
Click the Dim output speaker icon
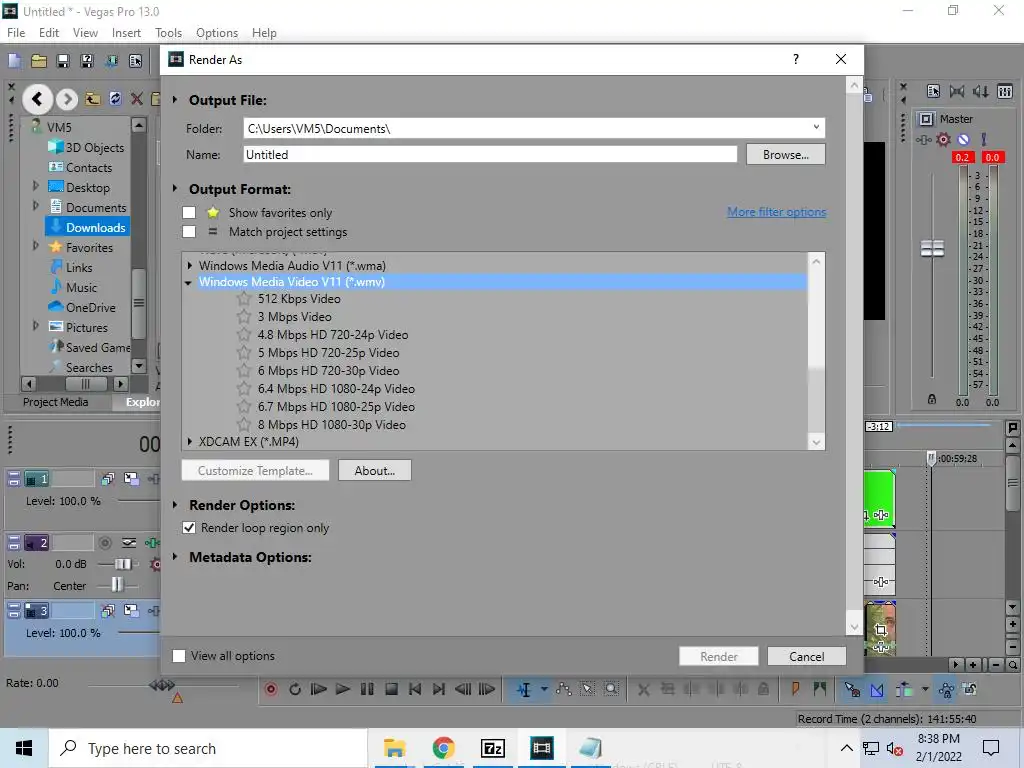point(981,91)
